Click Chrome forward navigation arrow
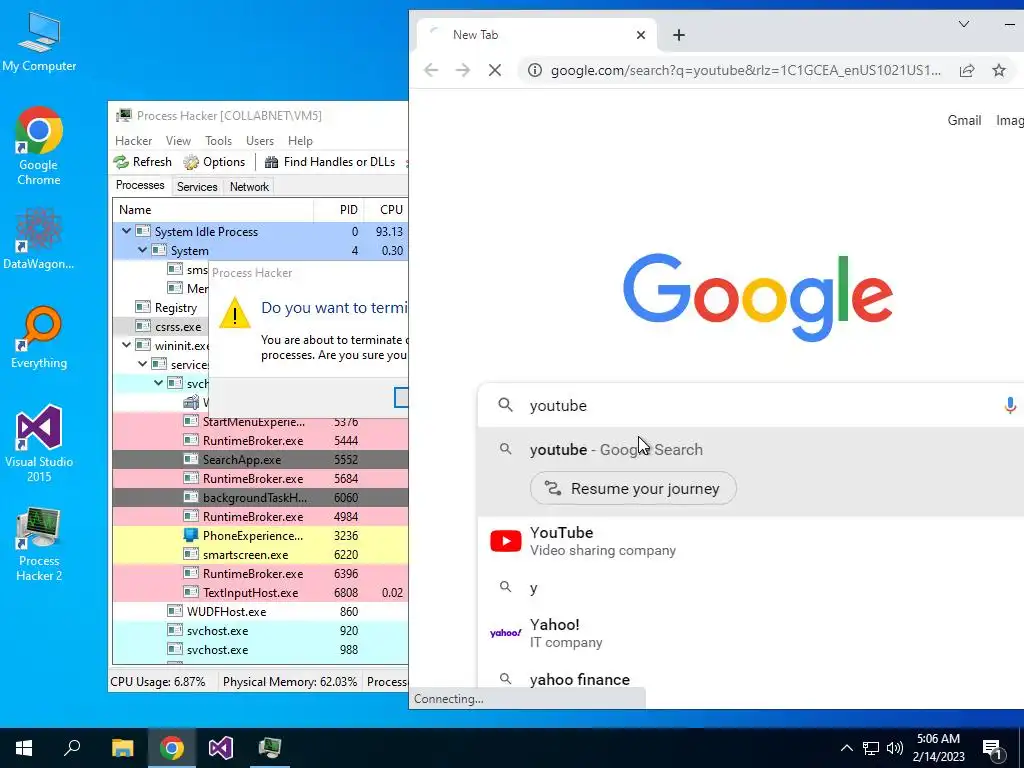Image resolution: width=1024 pixels, height=768 pixels. pos(462,70)
